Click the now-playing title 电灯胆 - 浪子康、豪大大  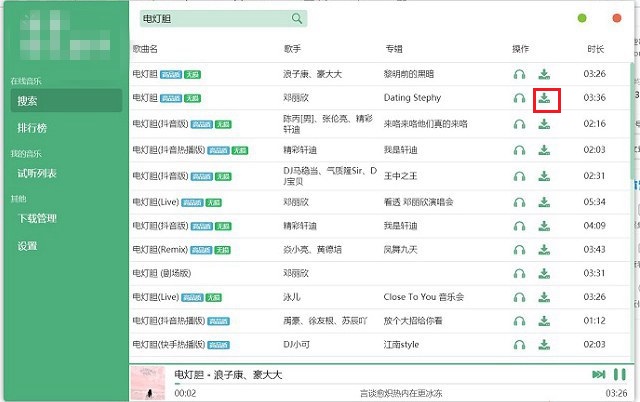tap(228, 374)
